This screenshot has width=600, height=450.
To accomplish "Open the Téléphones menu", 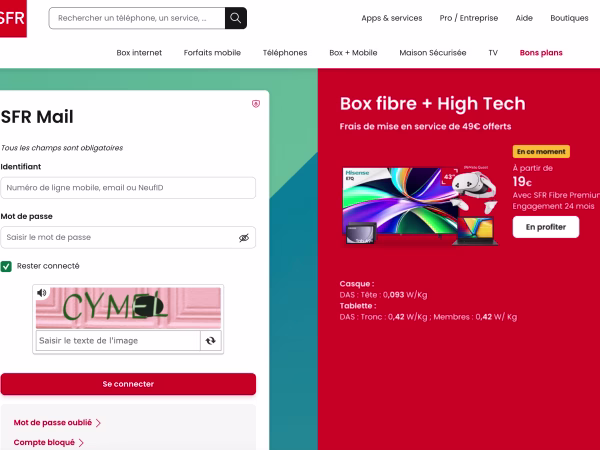I will click(285, 52).
